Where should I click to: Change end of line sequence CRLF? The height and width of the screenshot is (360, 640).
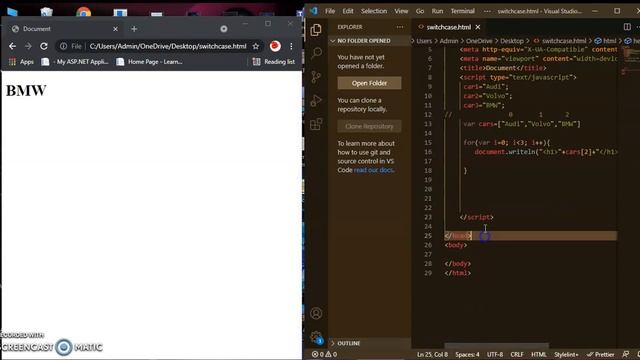tap(517, 354)
